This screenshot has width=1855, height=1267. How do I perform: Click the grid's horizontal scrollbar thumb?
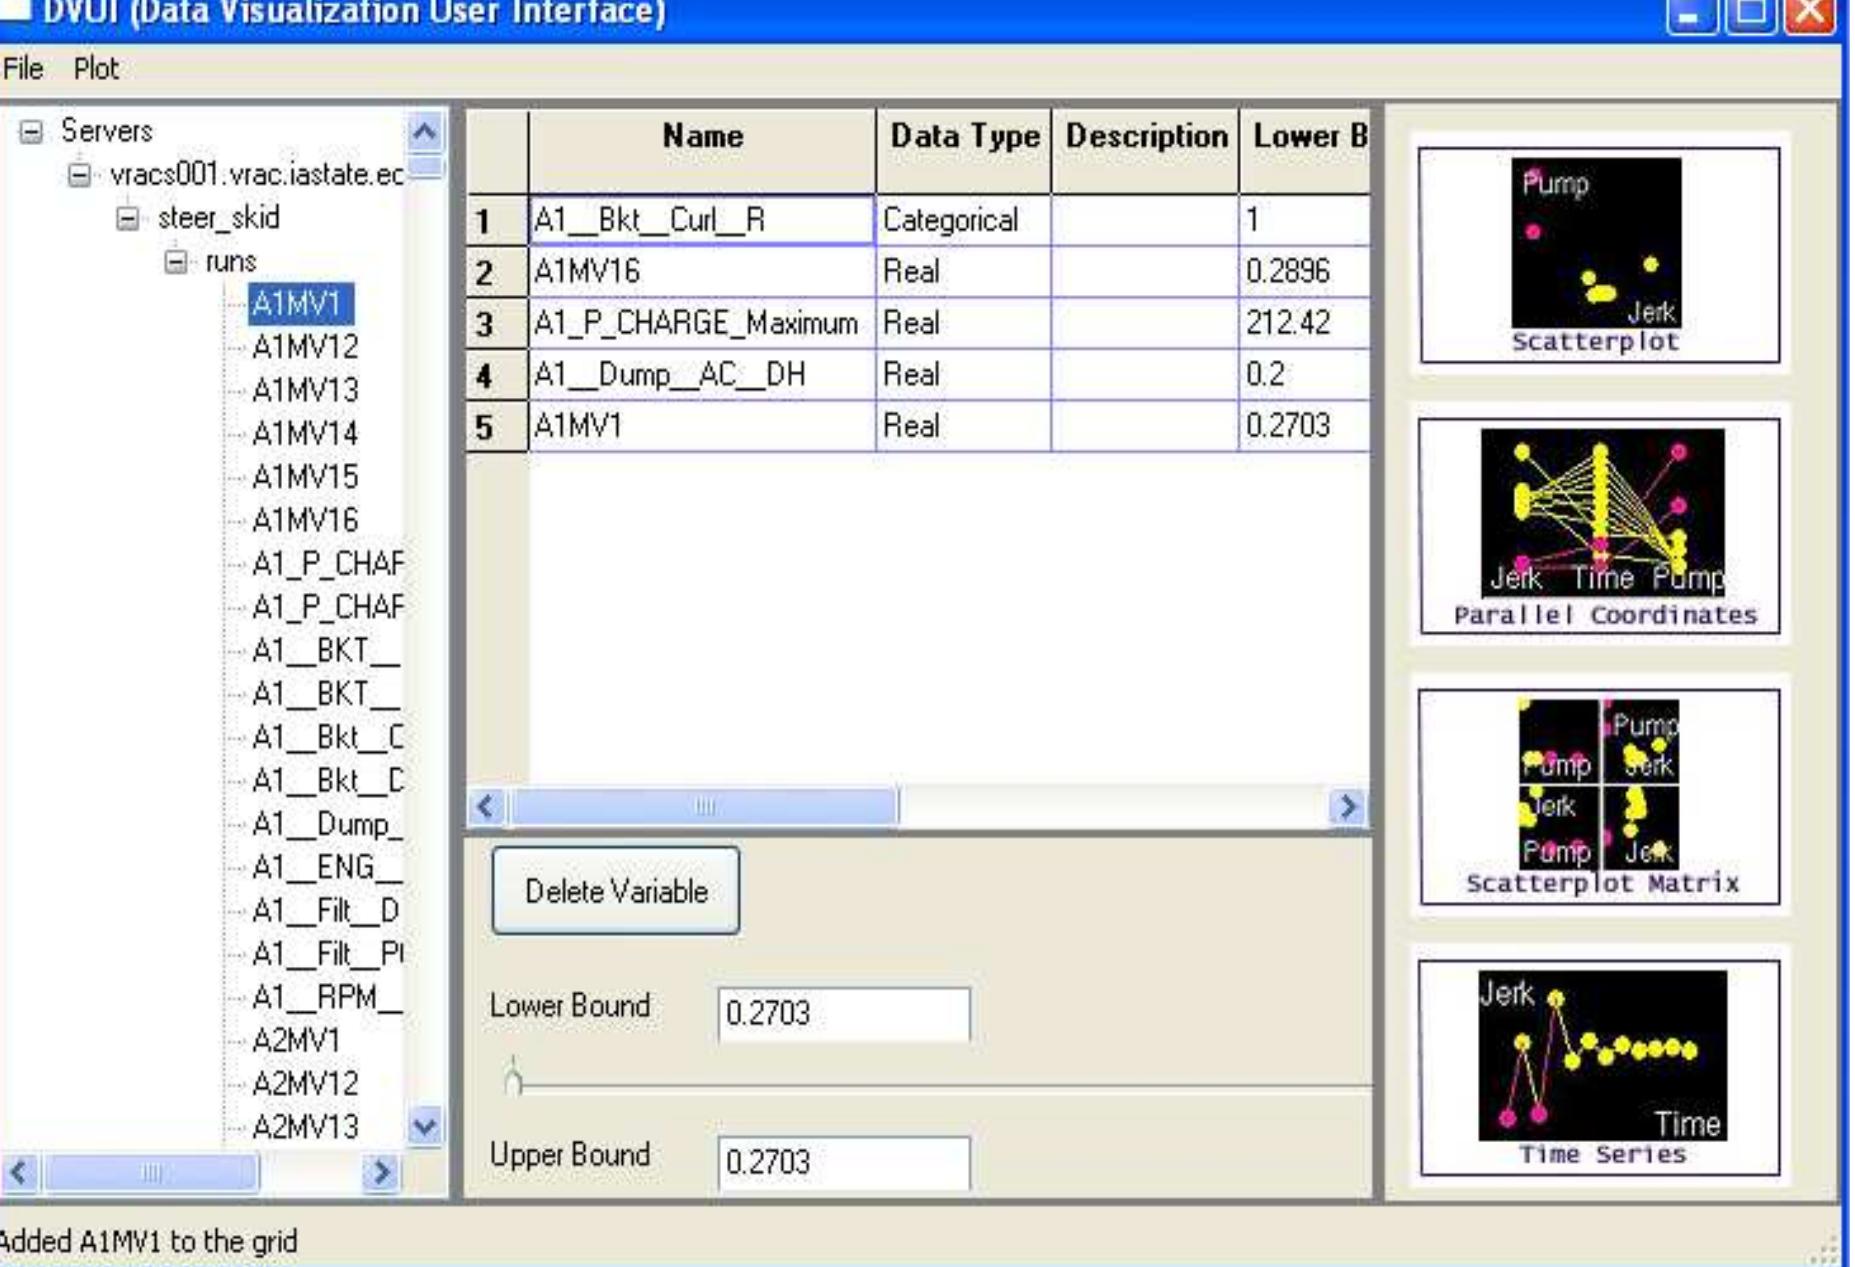tap(704, 806)
